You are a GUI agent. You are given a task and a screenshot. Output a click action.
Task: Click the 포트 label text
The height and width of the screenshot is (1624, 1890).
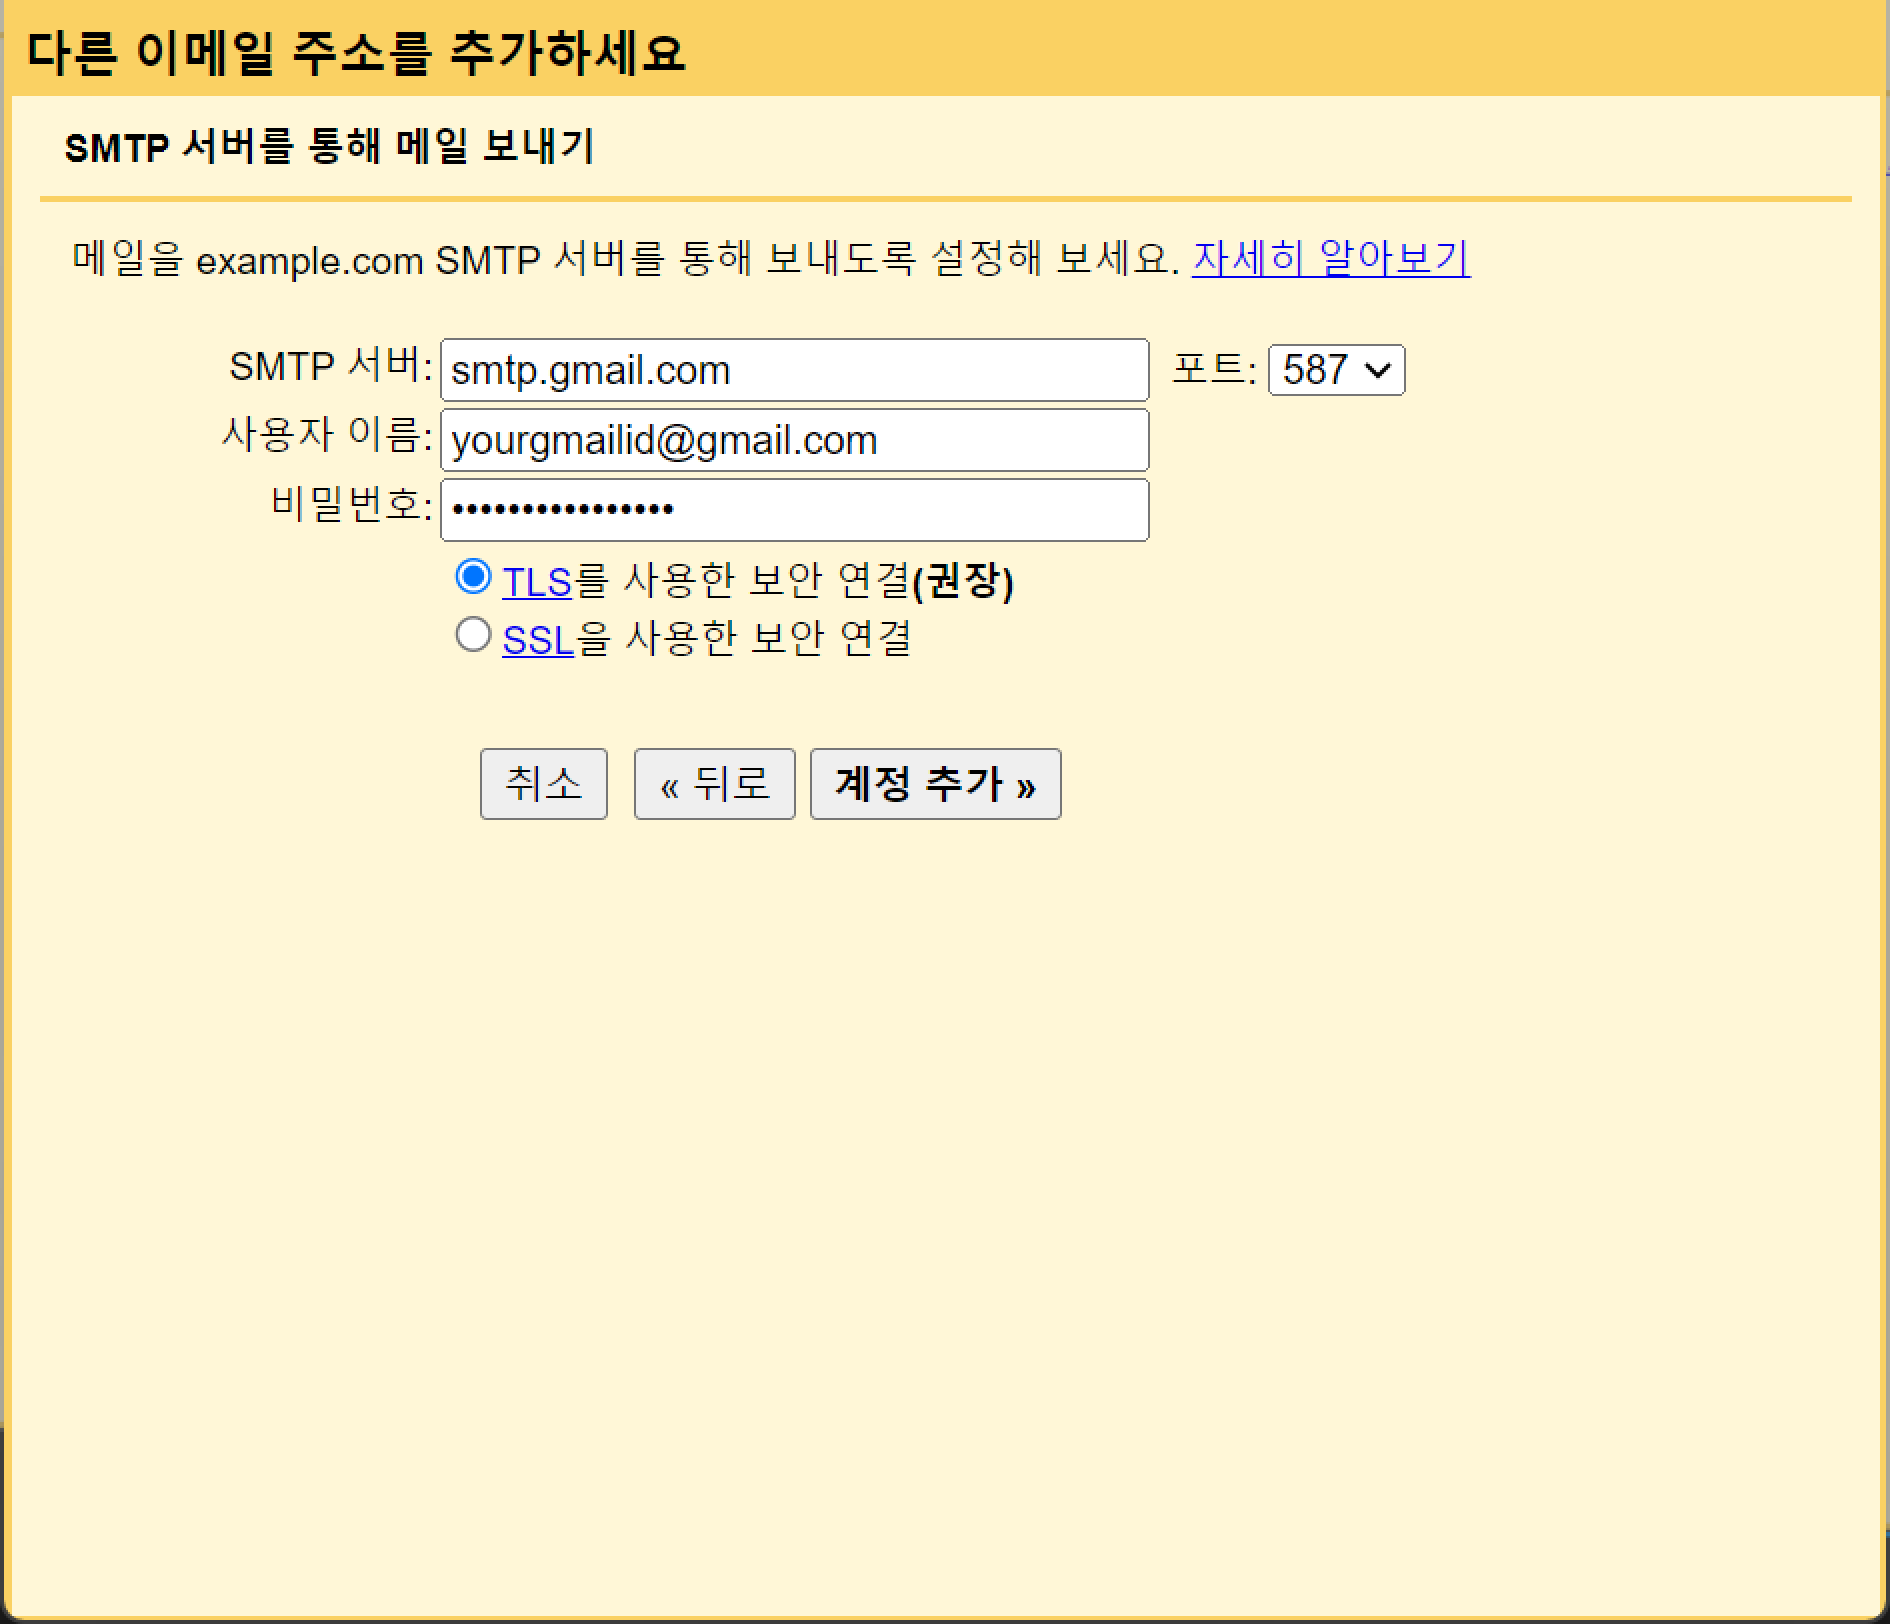coord(1213,369)
